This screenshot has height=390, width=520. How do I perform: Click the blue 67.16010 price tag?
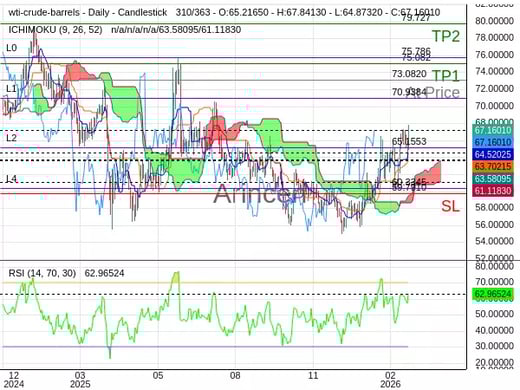(x=493, y=142)
